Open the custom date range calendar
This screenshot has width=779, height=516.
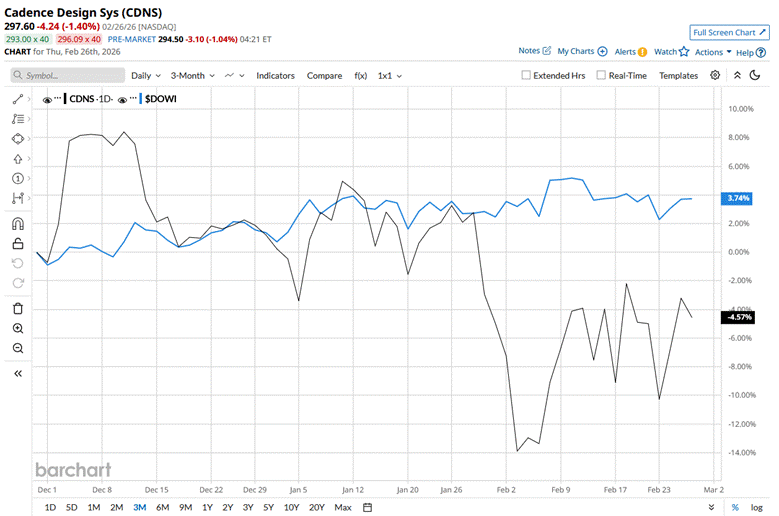point(368,508)
